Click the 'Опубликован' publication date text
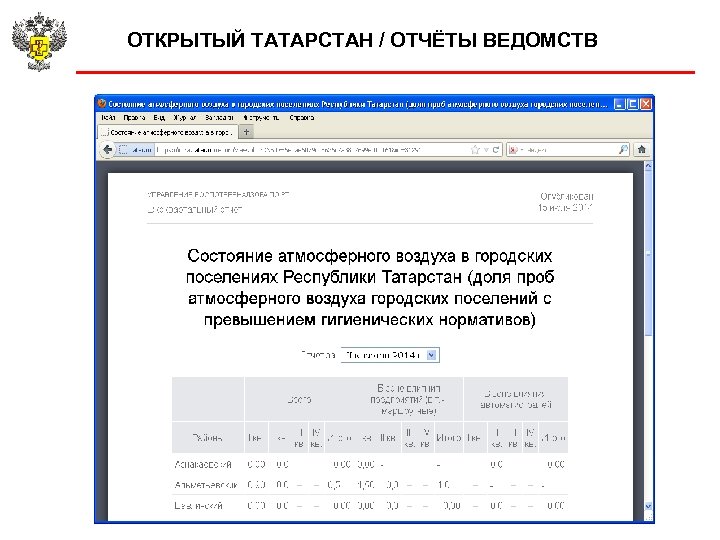Screen dimensions: 720x540 [x=566, y=202]
